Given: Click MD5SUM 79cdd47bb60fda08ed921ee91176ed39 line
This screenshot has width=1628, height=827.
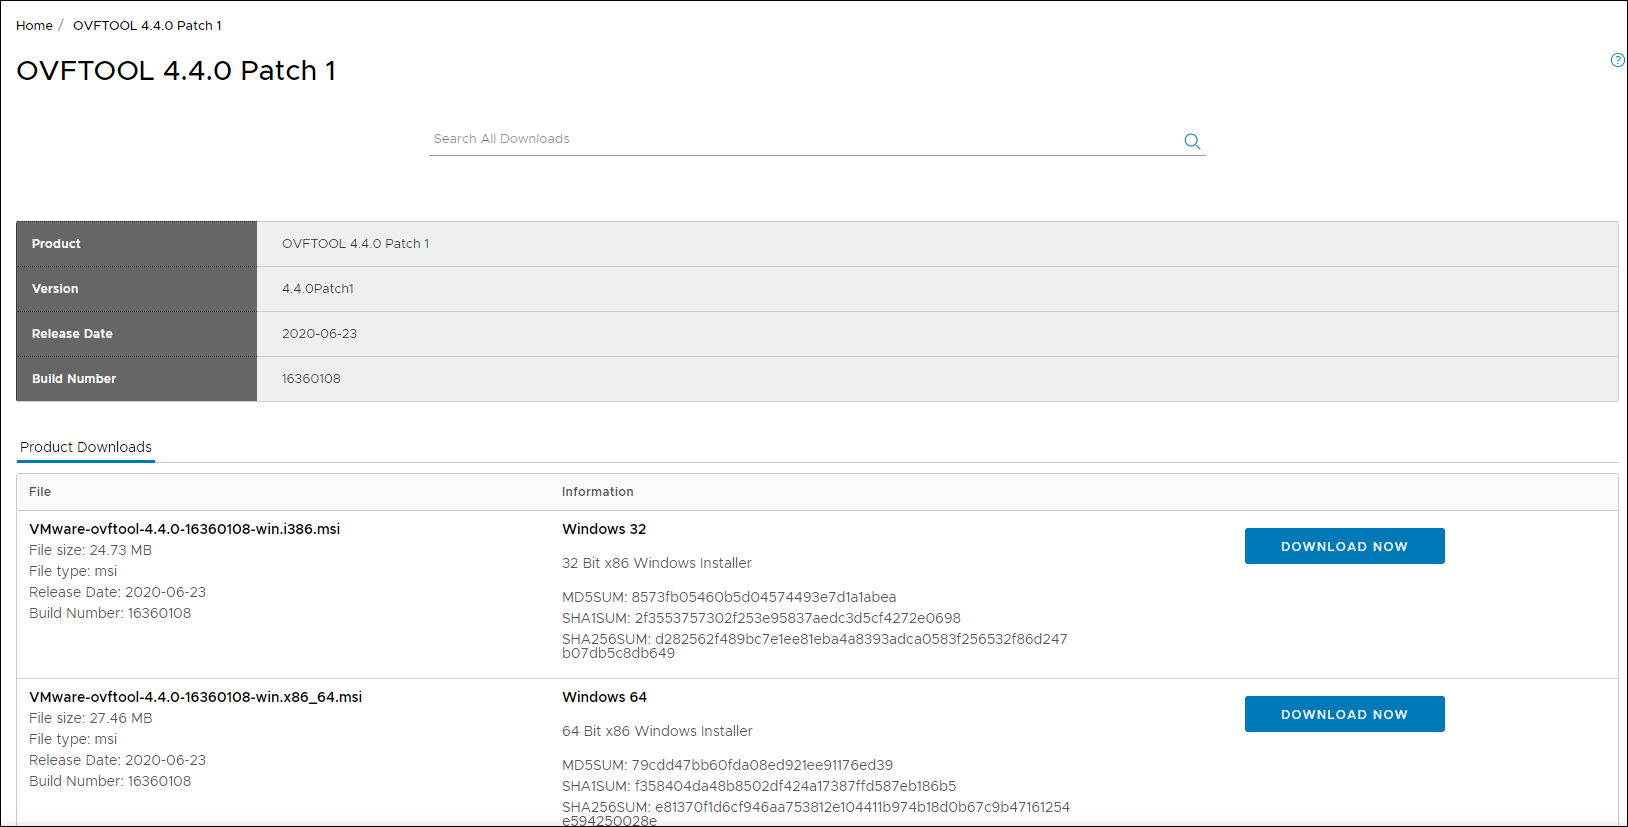Looking at the screenshot, I should [x=727, y=765].
